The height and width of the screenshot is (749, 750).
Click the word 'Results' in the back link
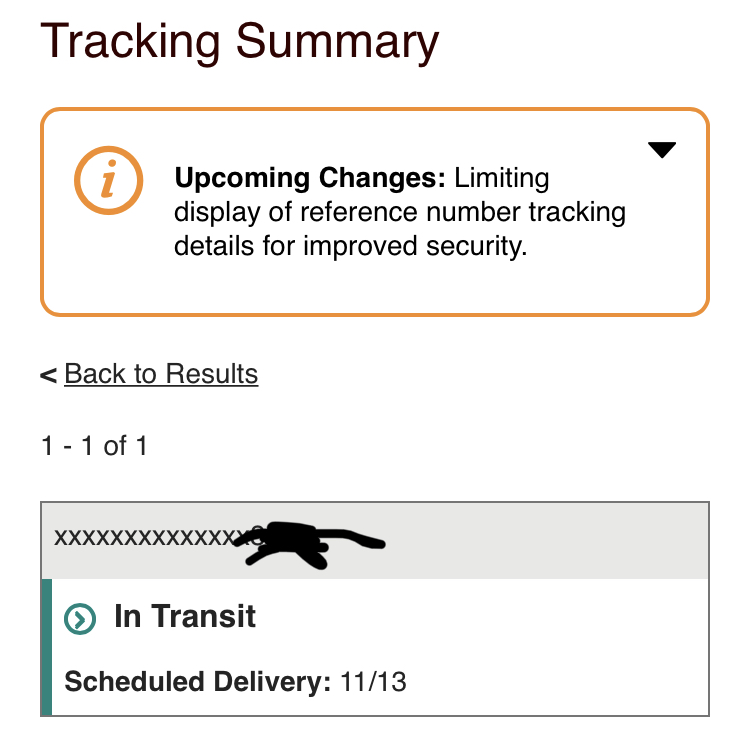(x=211, y=374)
